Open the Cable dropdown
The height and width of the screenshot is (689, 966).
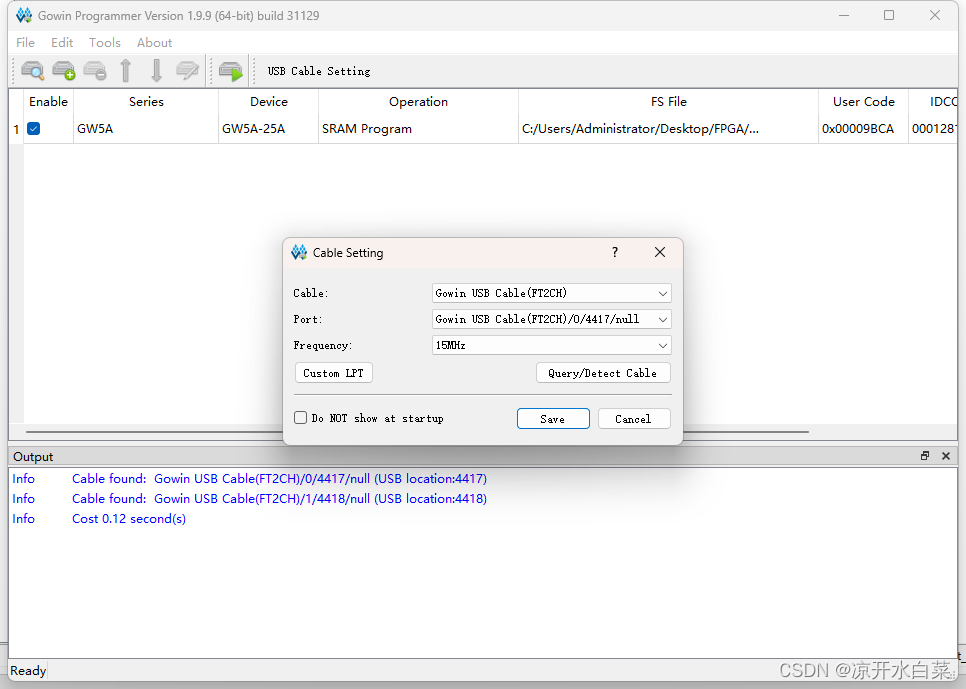(x=551, y=293)
